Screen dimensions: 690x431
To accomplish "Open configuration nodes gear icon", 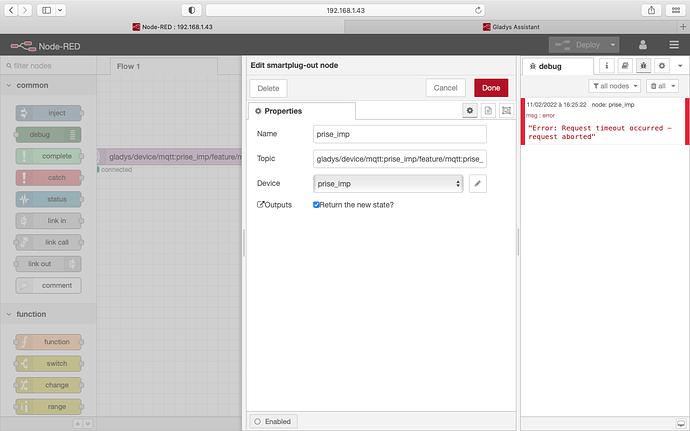I will point(662,66).
